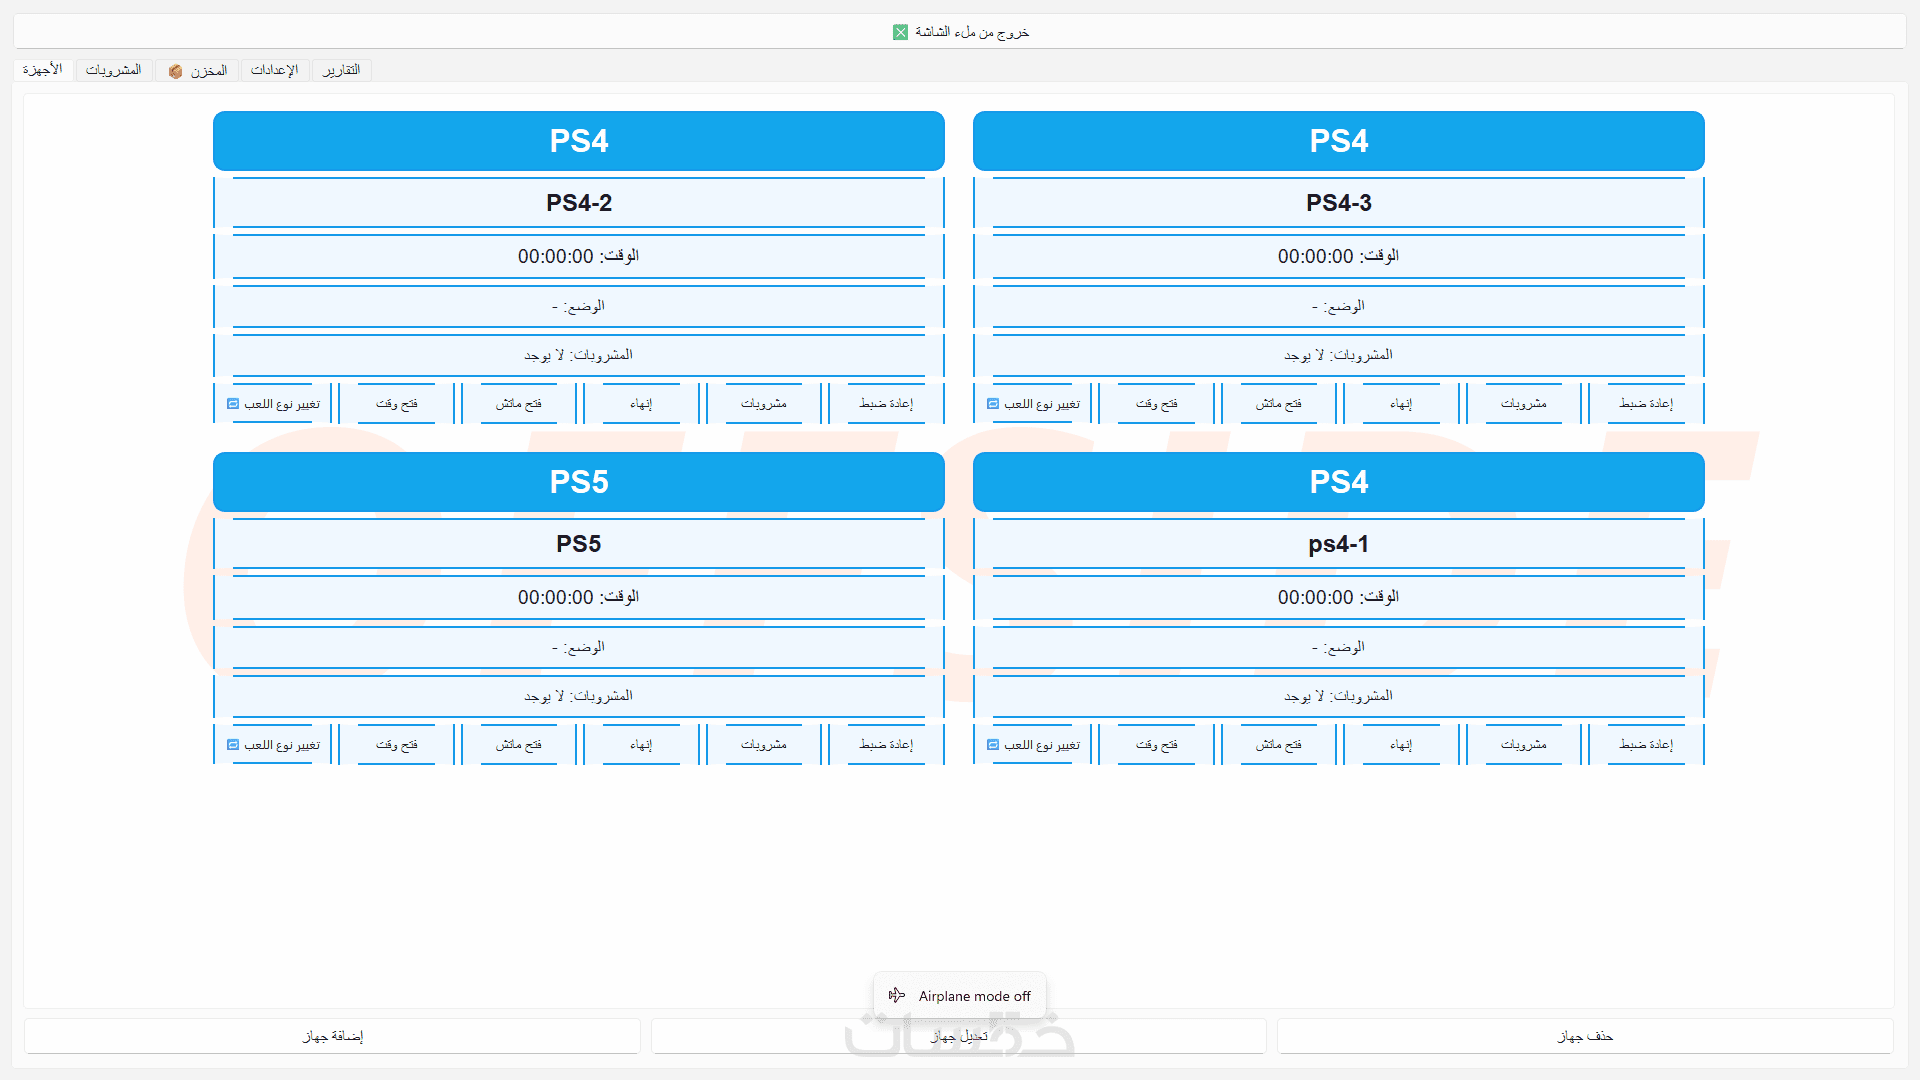Click إعادة ضبط on PS4-2 device

[885, 404]
